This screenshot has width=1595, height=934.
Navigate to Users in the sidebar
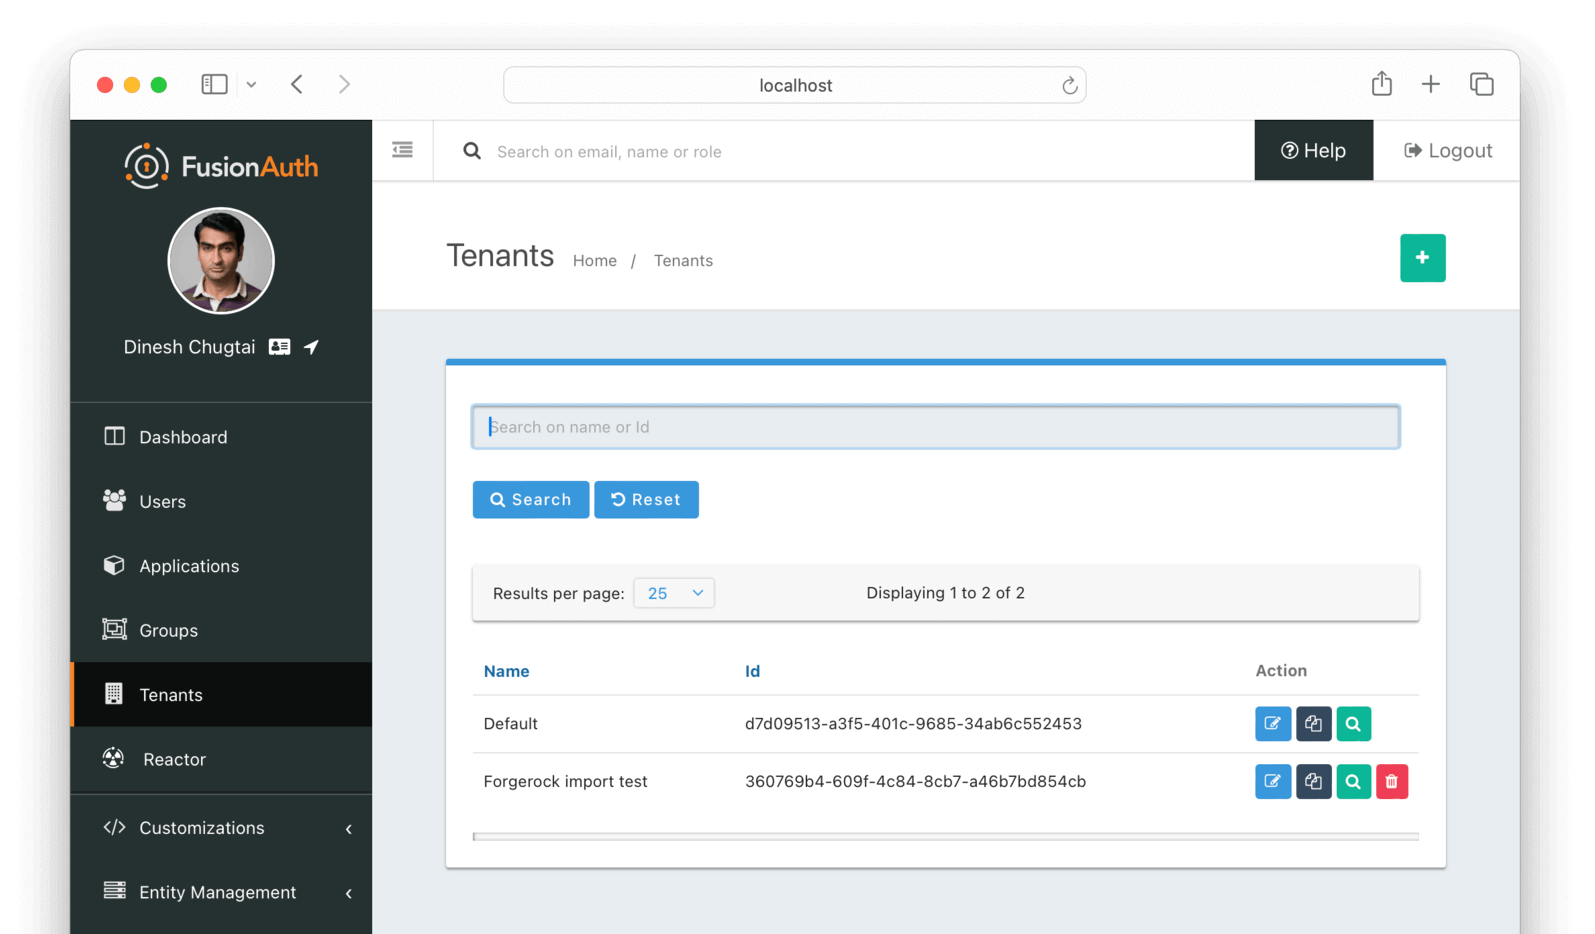click(221, 501)
